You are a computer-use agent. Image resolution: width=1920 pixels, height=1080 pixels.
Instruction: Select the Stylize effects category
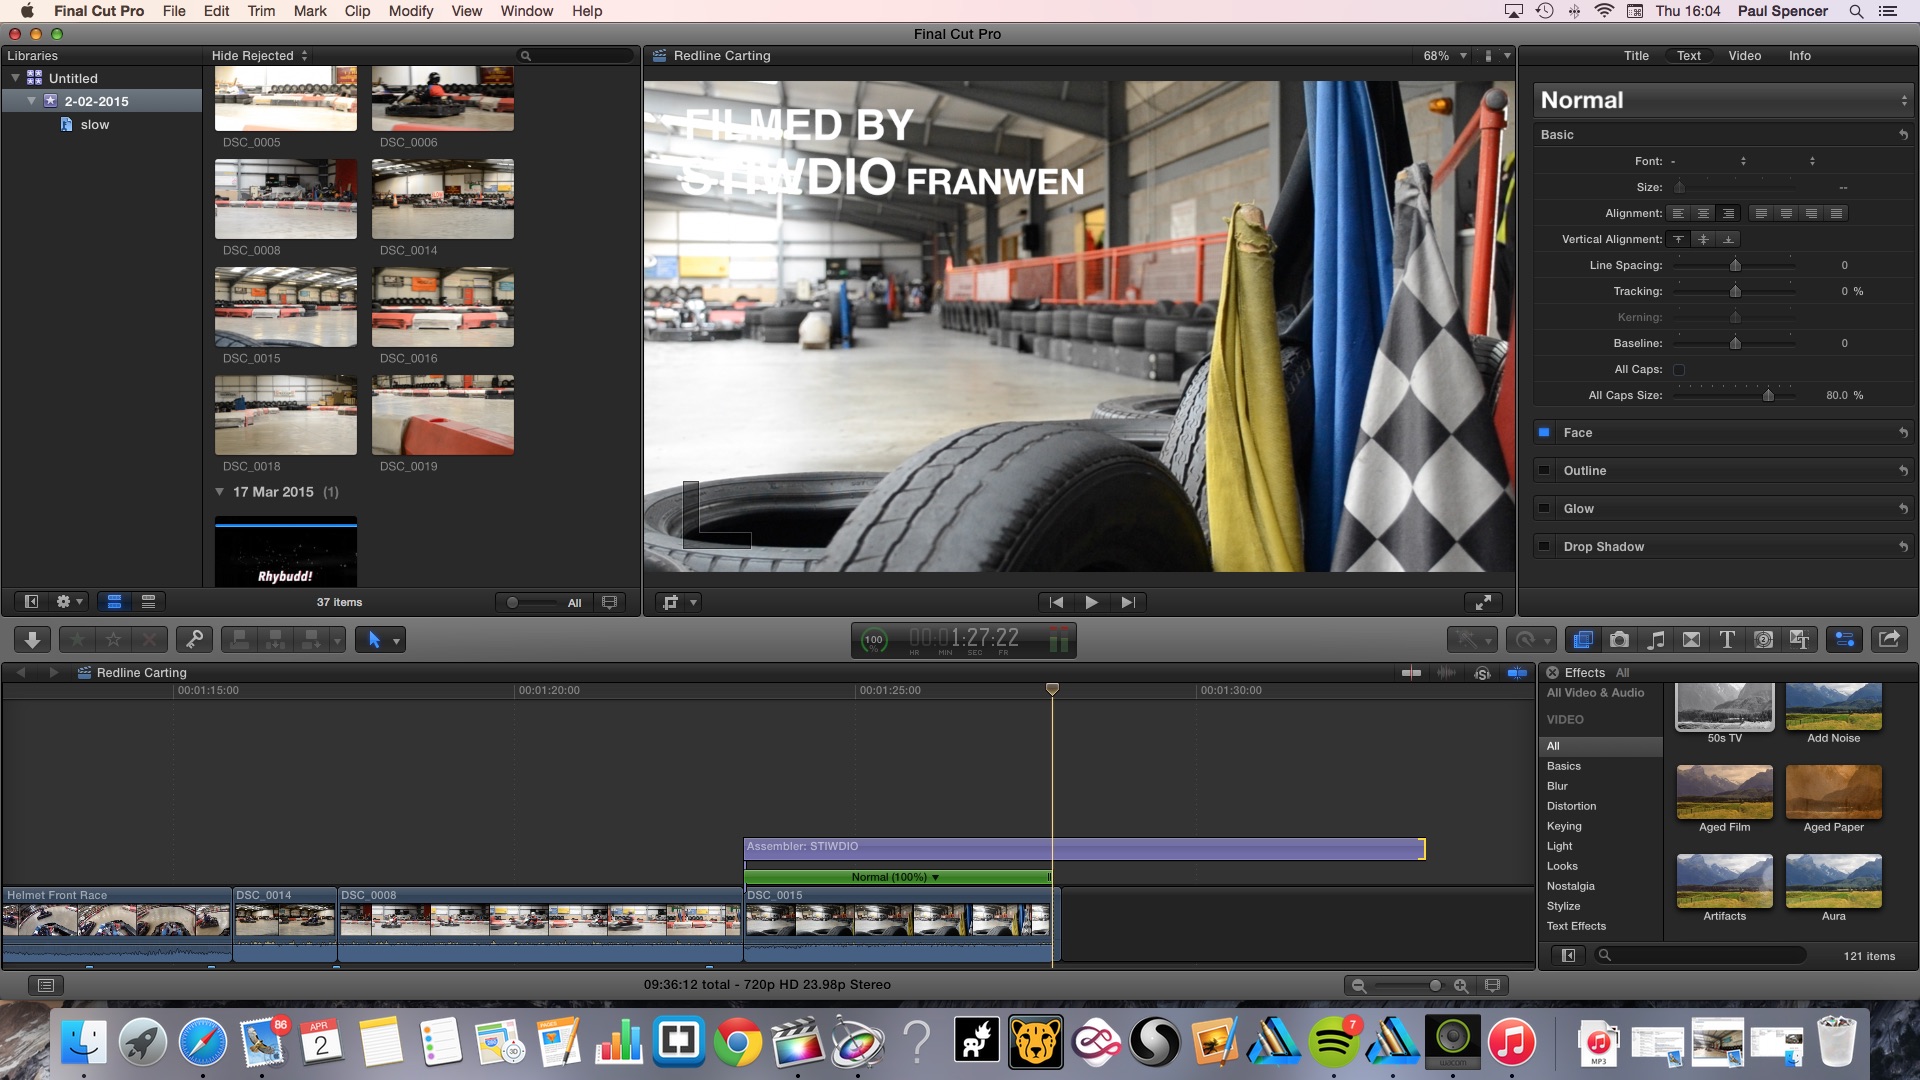(1563, 906)
